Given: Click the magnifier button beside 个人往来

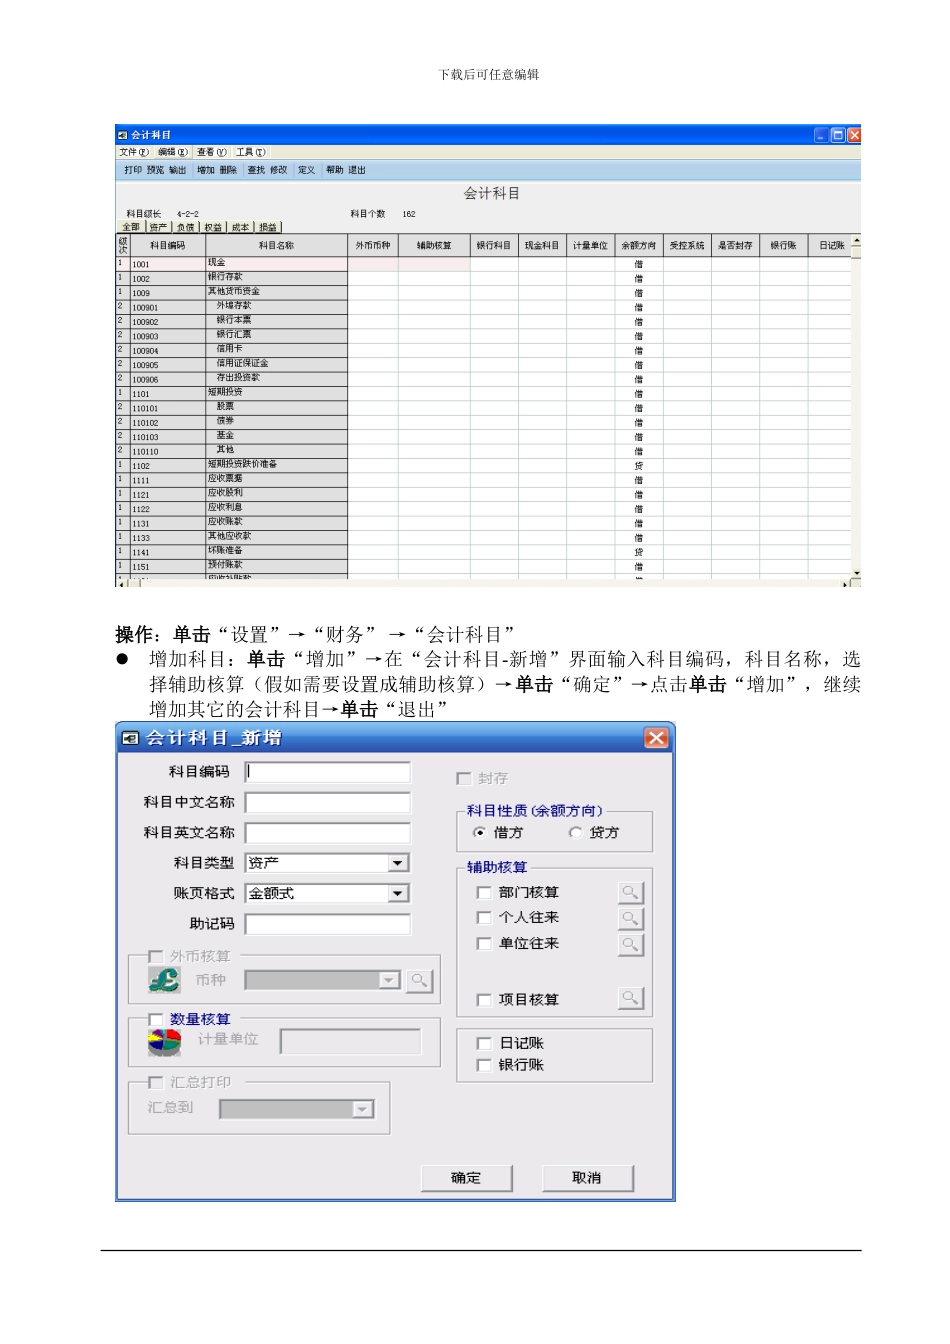Looking at the screenshot, I should tap(630, 918).
